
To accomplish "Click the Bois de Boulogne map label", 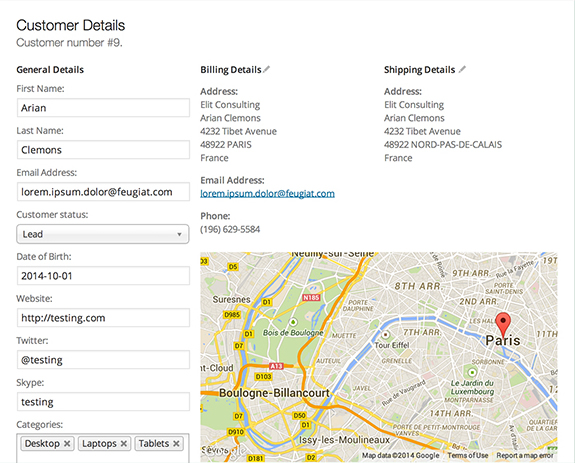I will point(293,332).
